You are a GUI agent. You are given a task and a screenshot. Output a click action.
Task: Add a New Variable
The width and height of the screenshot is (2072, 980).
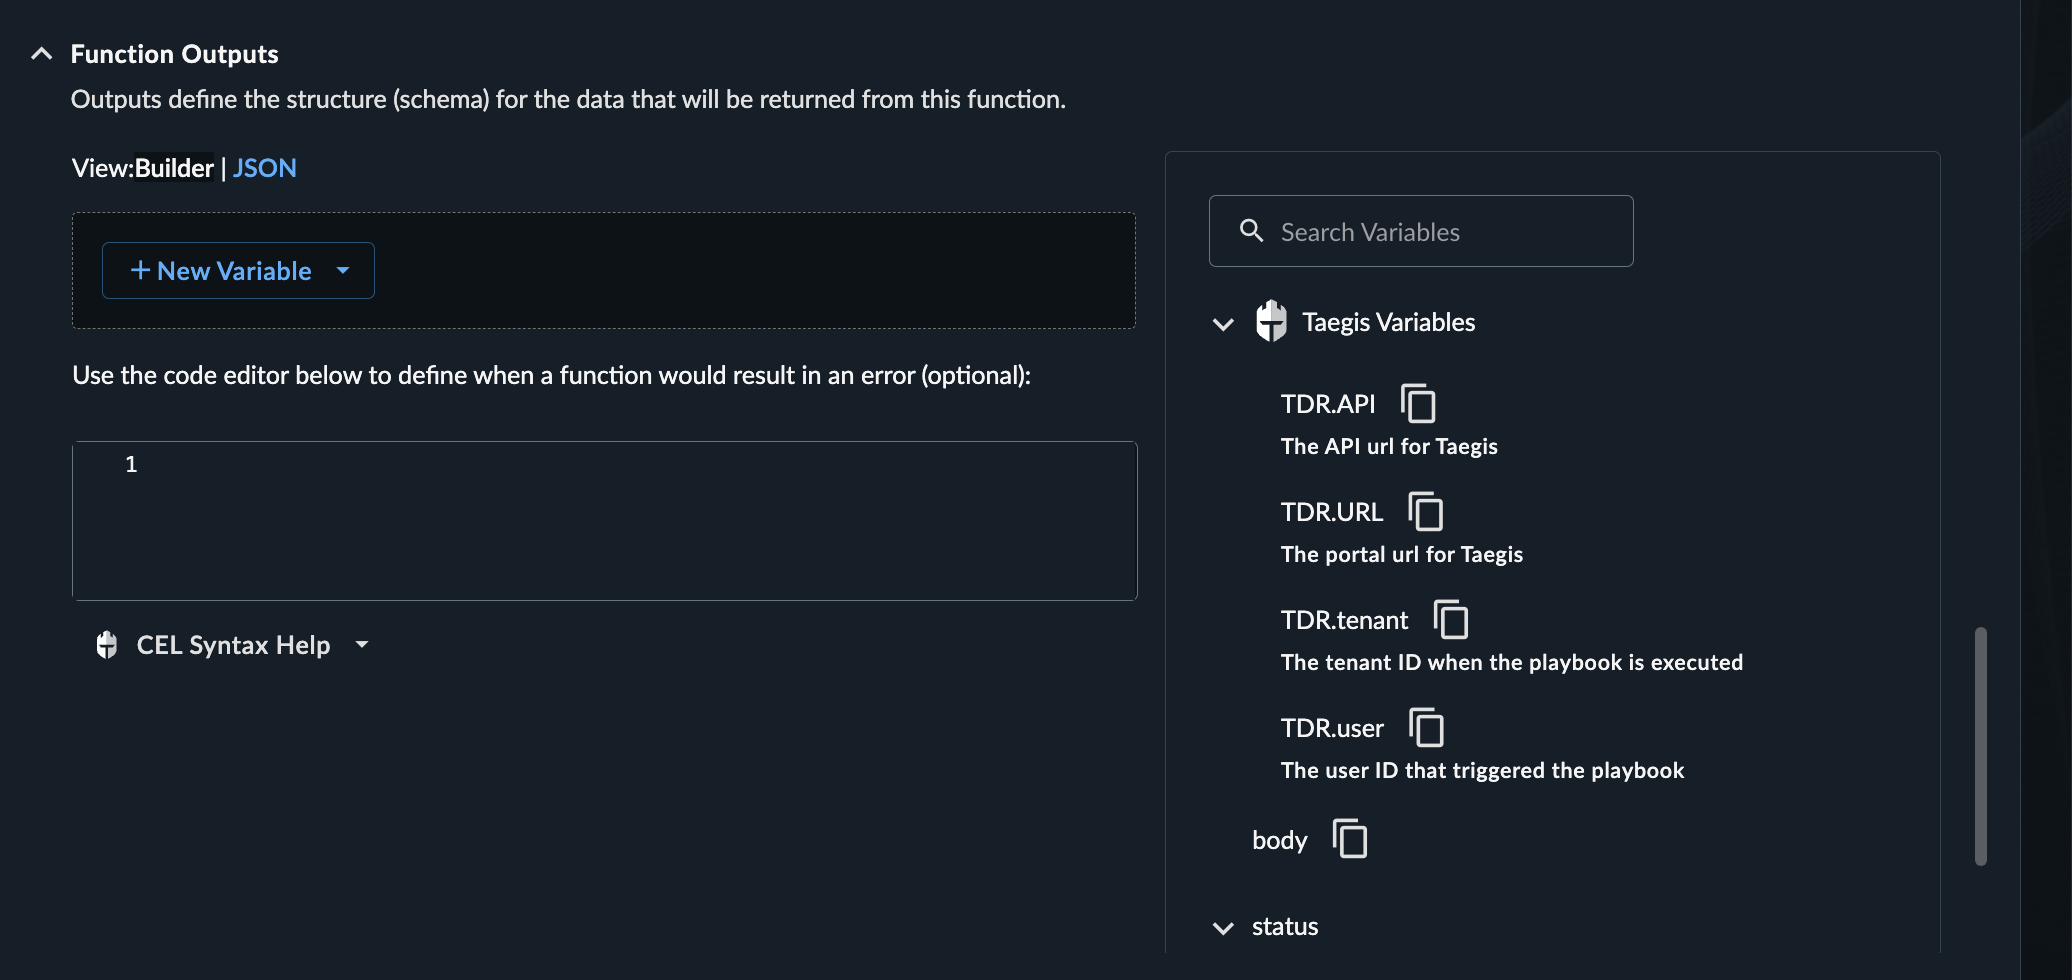(x=221, y=271)
